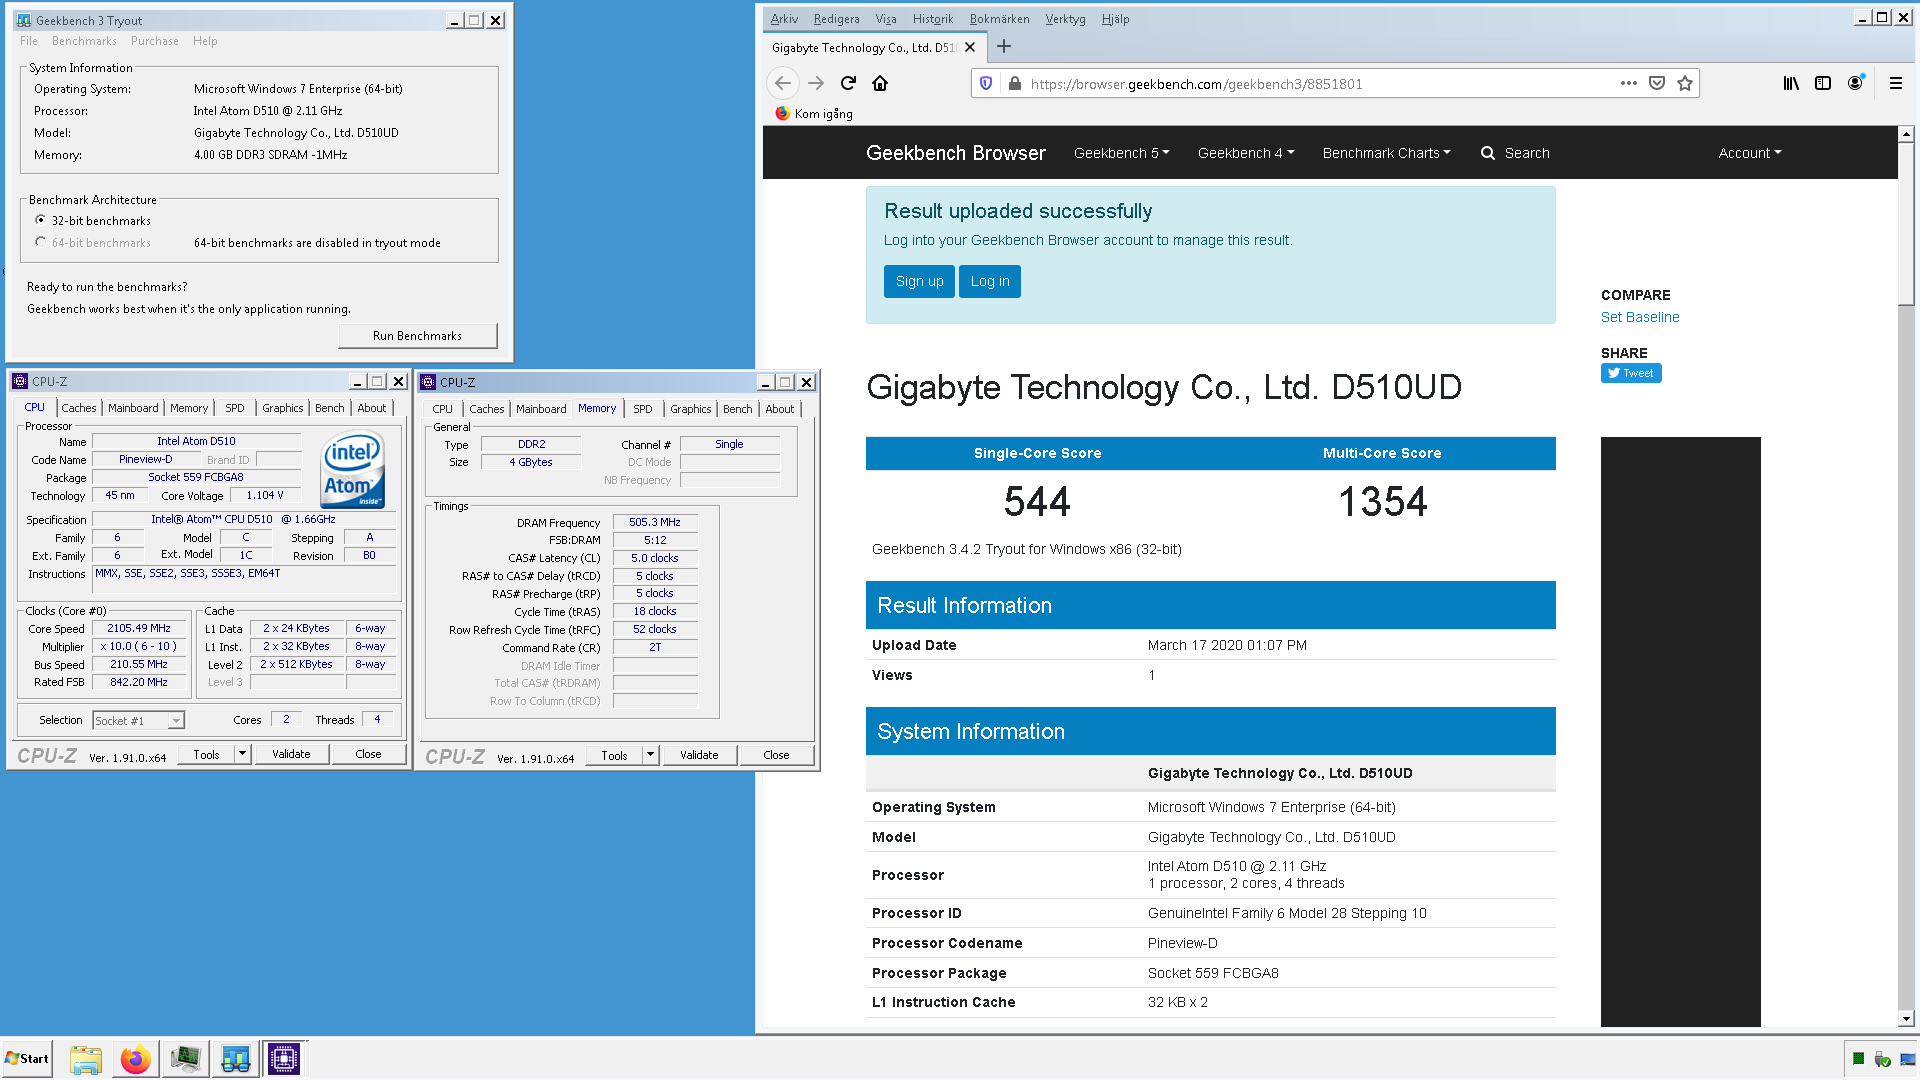Screen dimensions: 1920x1080
Task: Click the browser vertical scrollbar thumb
Action: (x=1906, y=222)
